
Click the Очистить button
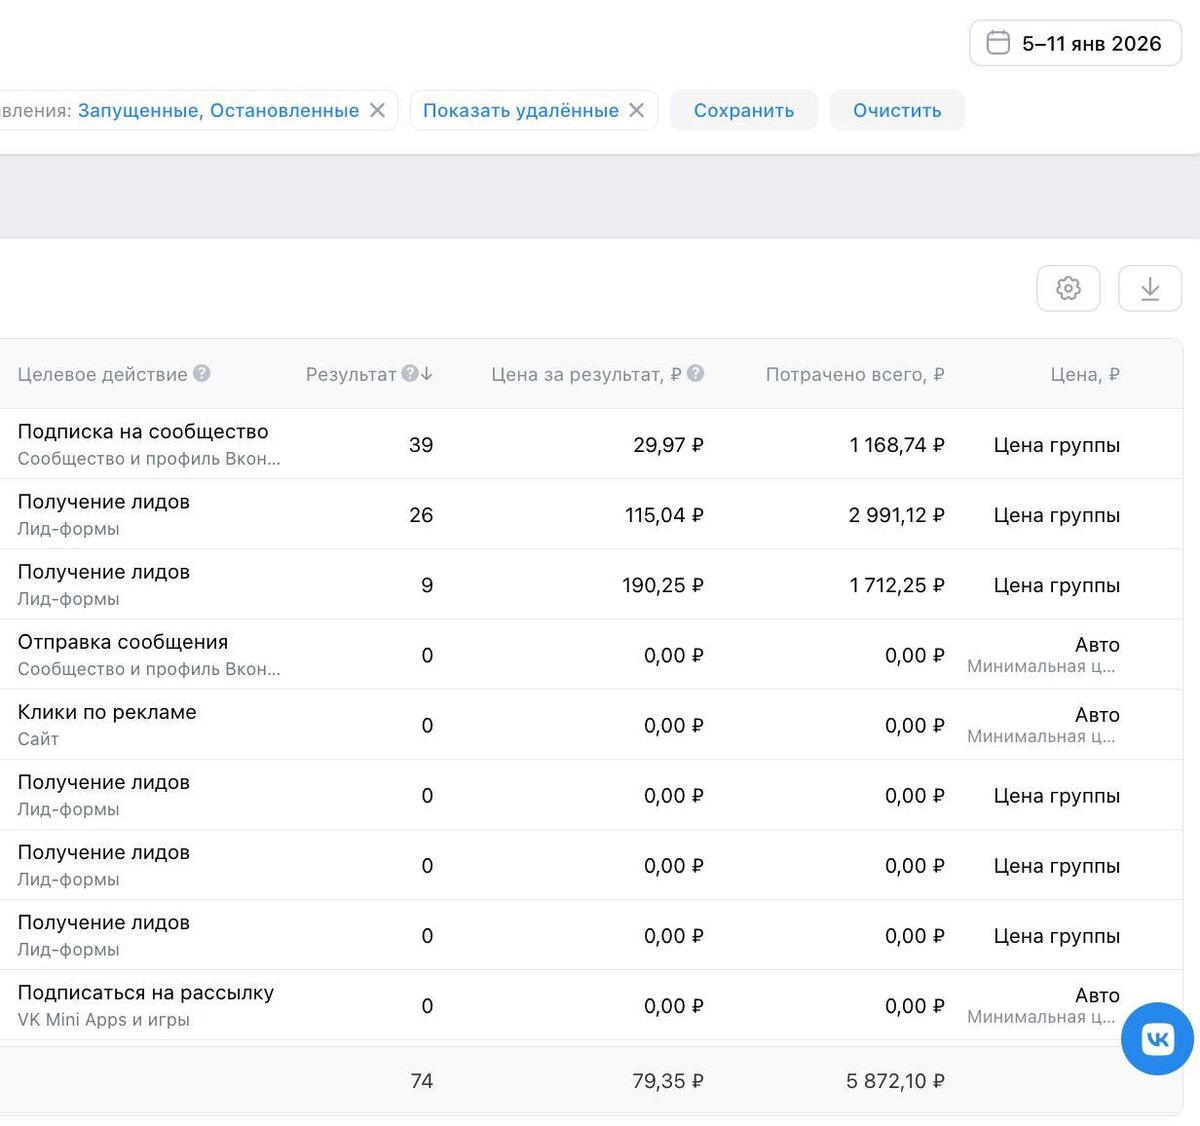[897, 110]
